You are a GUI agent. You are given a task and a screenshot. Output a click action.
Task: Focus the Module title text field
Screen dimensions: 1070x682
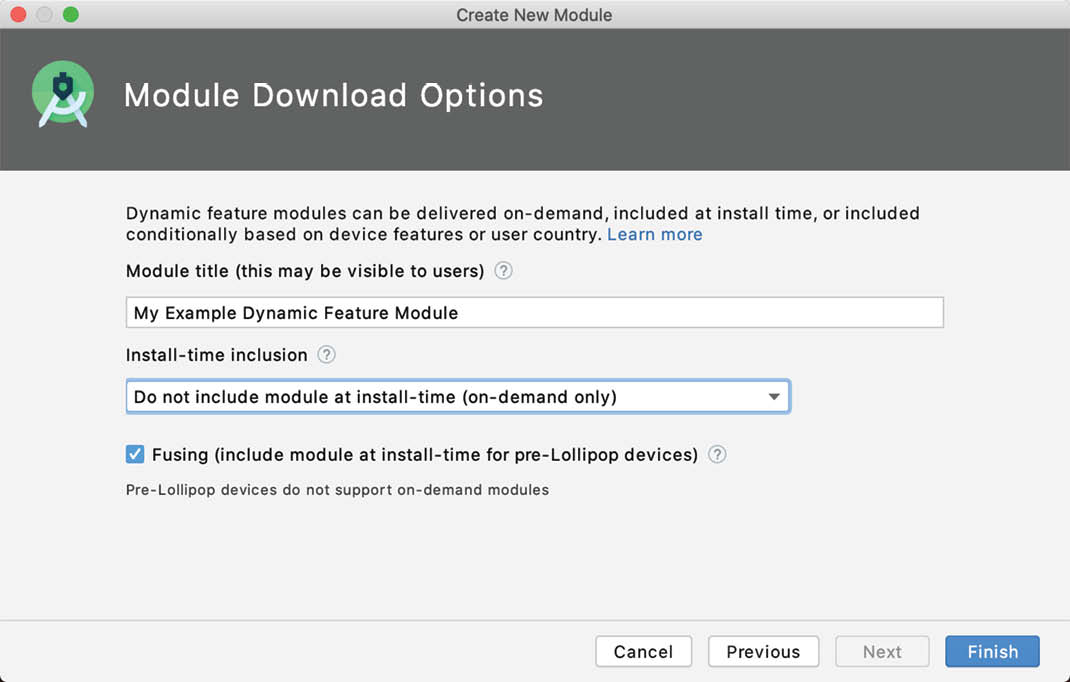coord(535,313)
